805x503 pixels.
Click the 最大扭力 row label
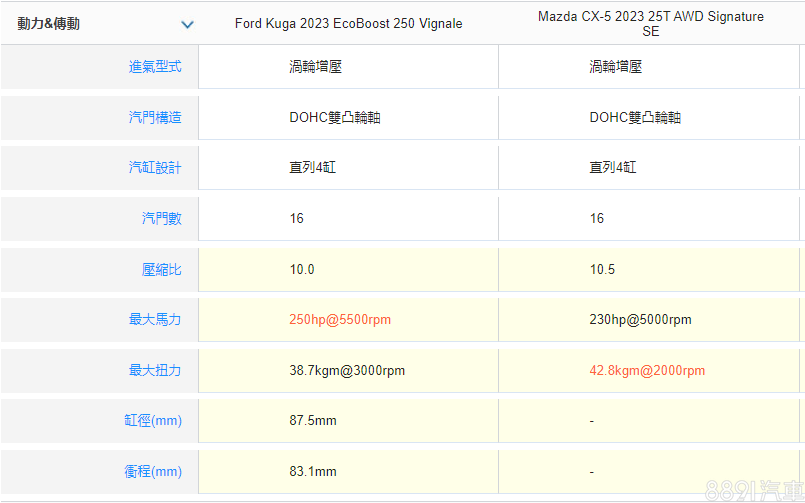[155, 370]
